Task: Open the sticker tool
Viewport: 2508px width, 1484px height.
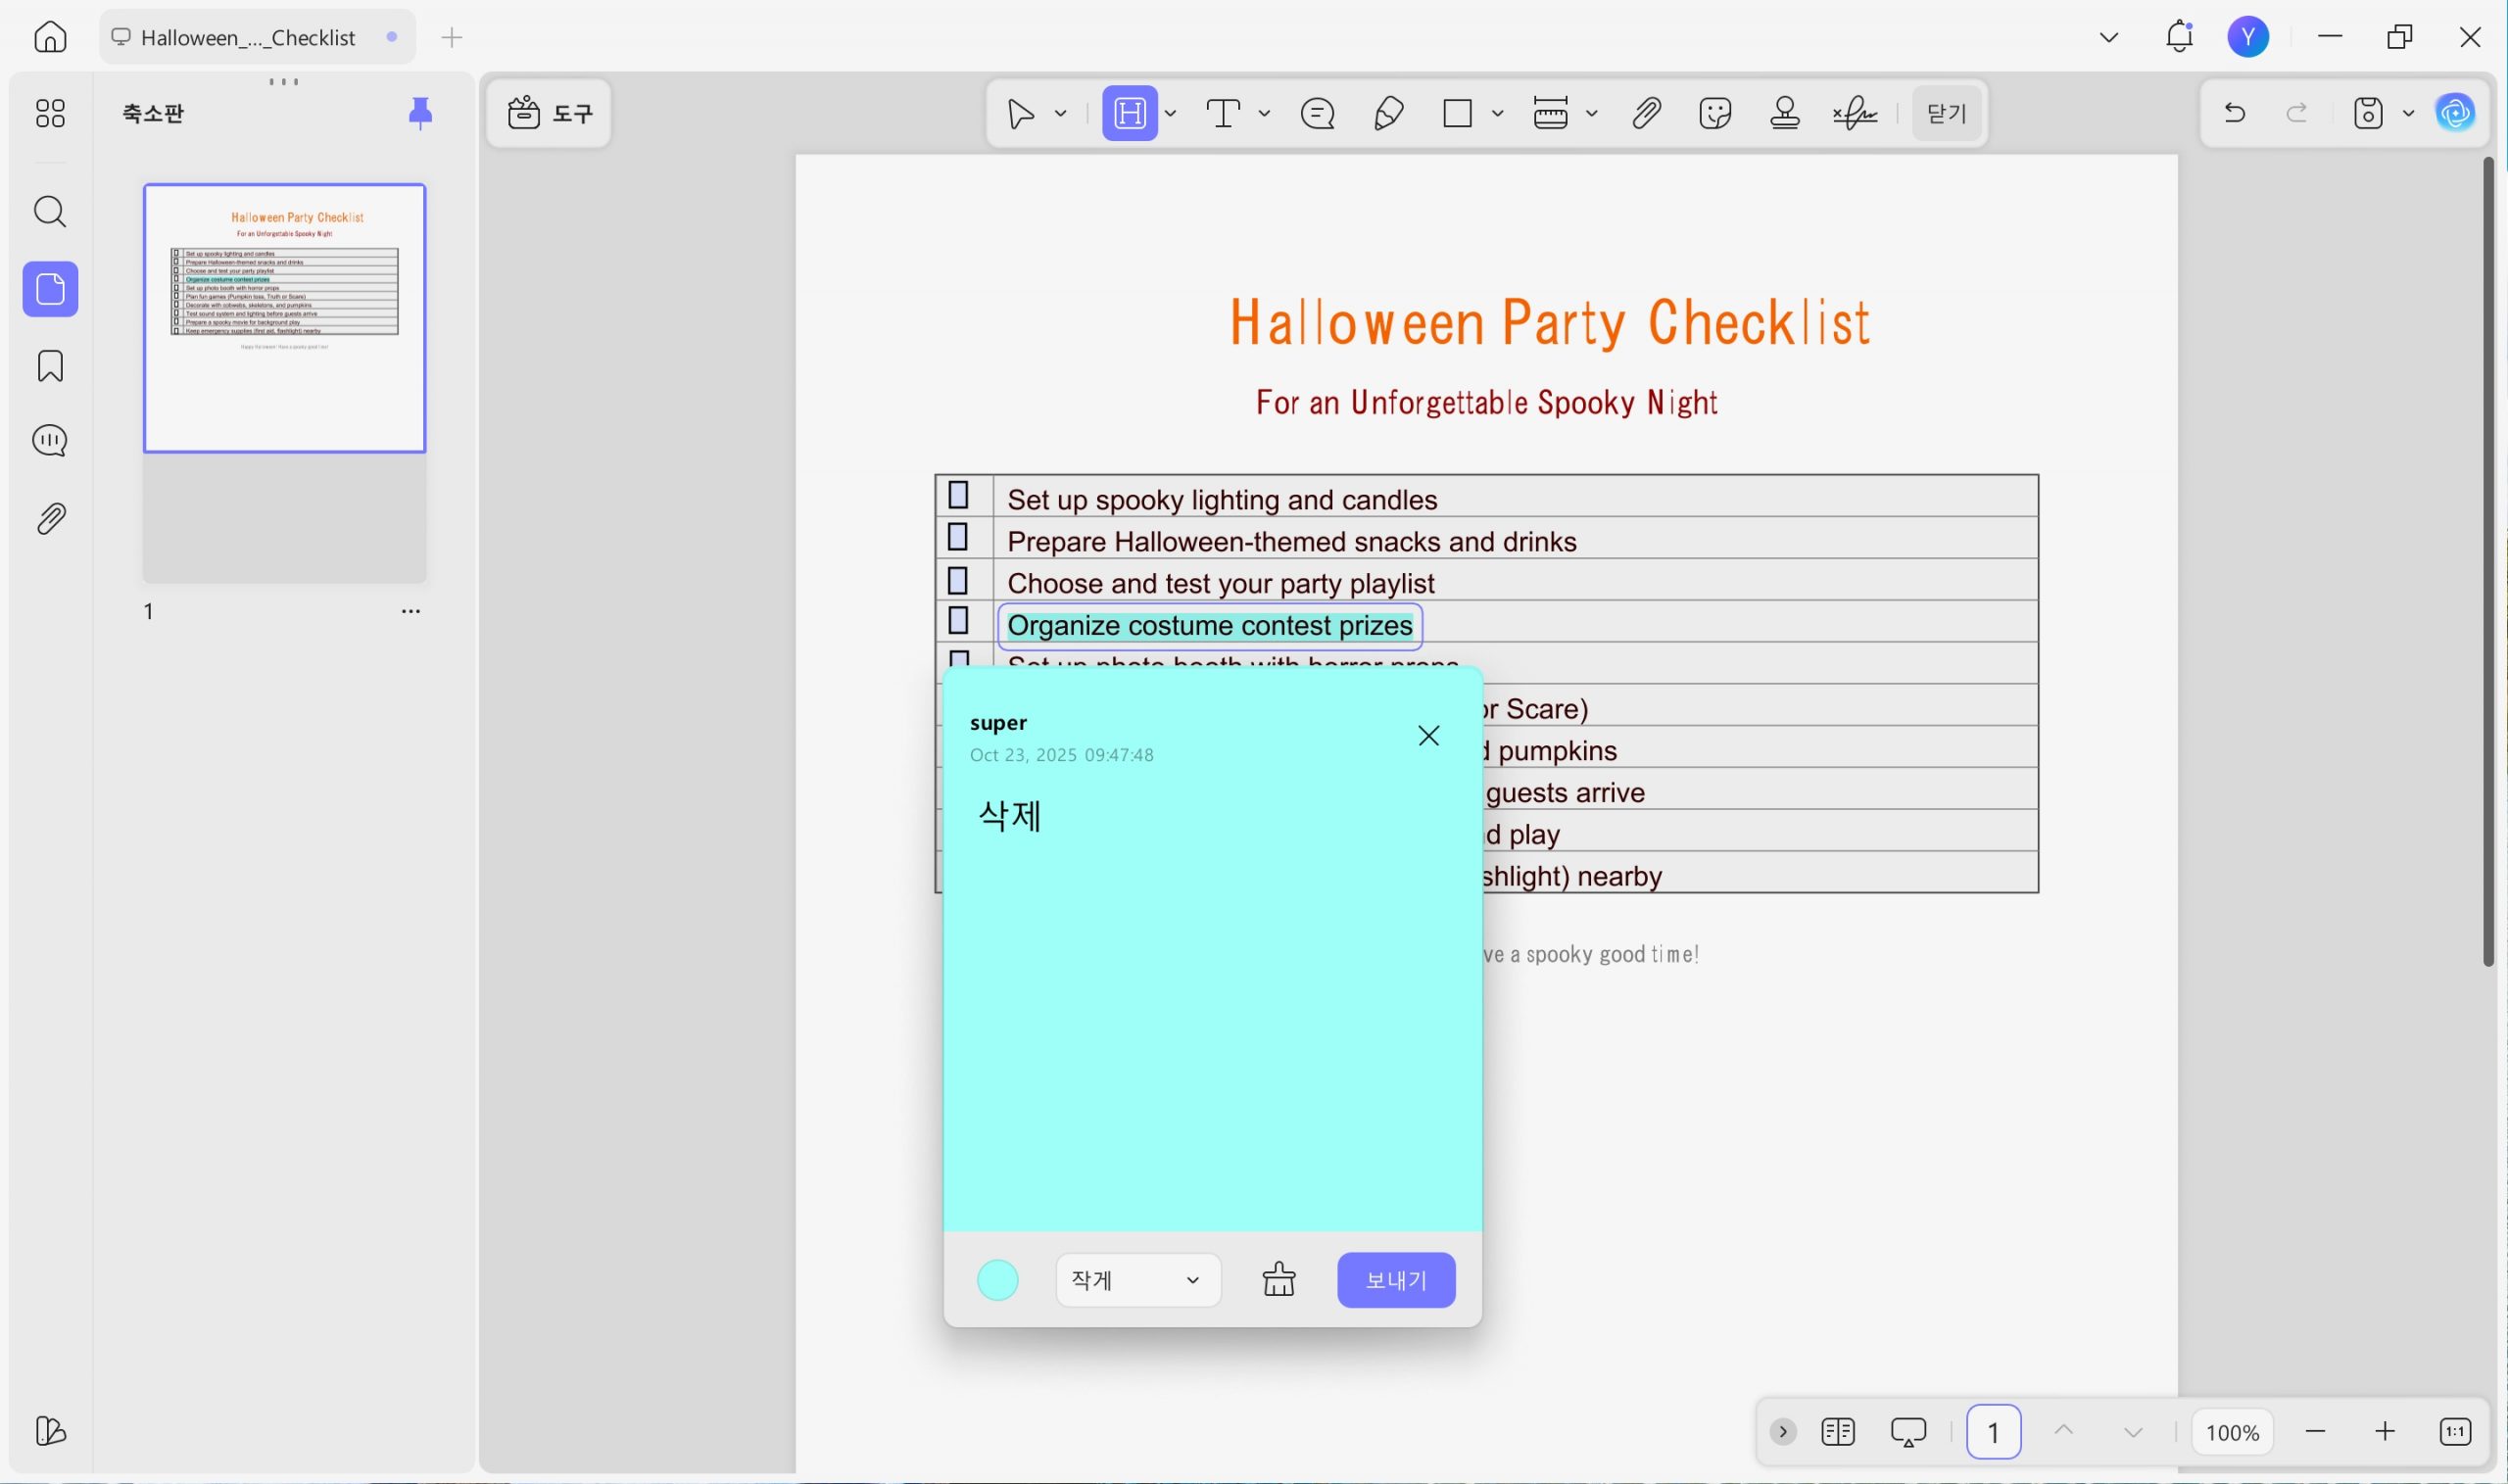Action: click(1715, 113)
